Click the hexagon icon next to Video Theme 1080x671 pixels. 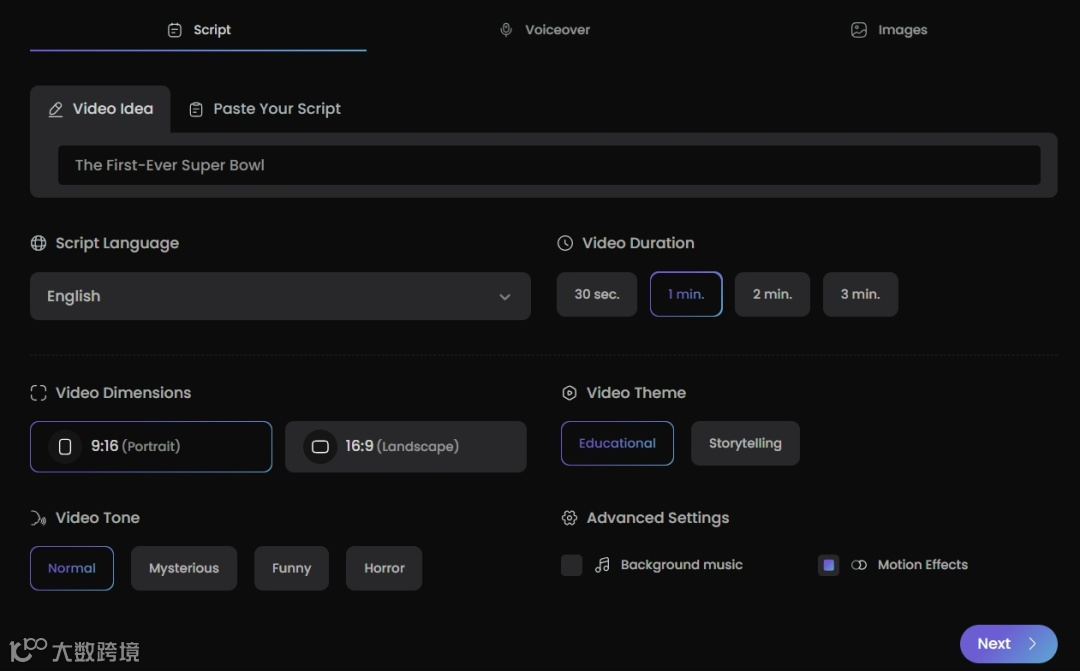569,393
